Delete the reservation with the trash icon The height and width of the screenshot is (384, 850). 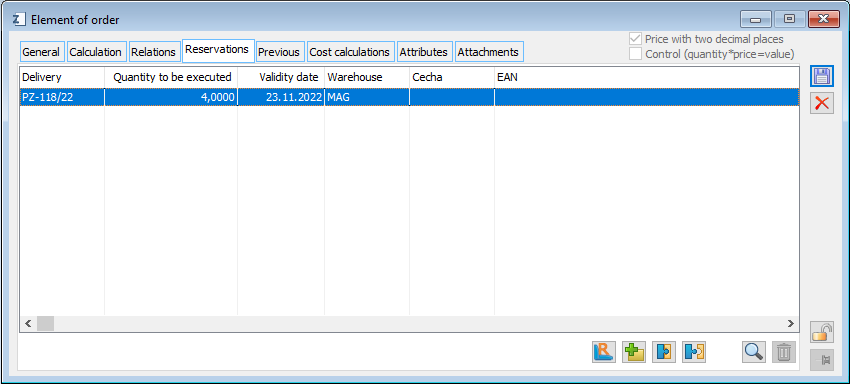tap(783, 351)
